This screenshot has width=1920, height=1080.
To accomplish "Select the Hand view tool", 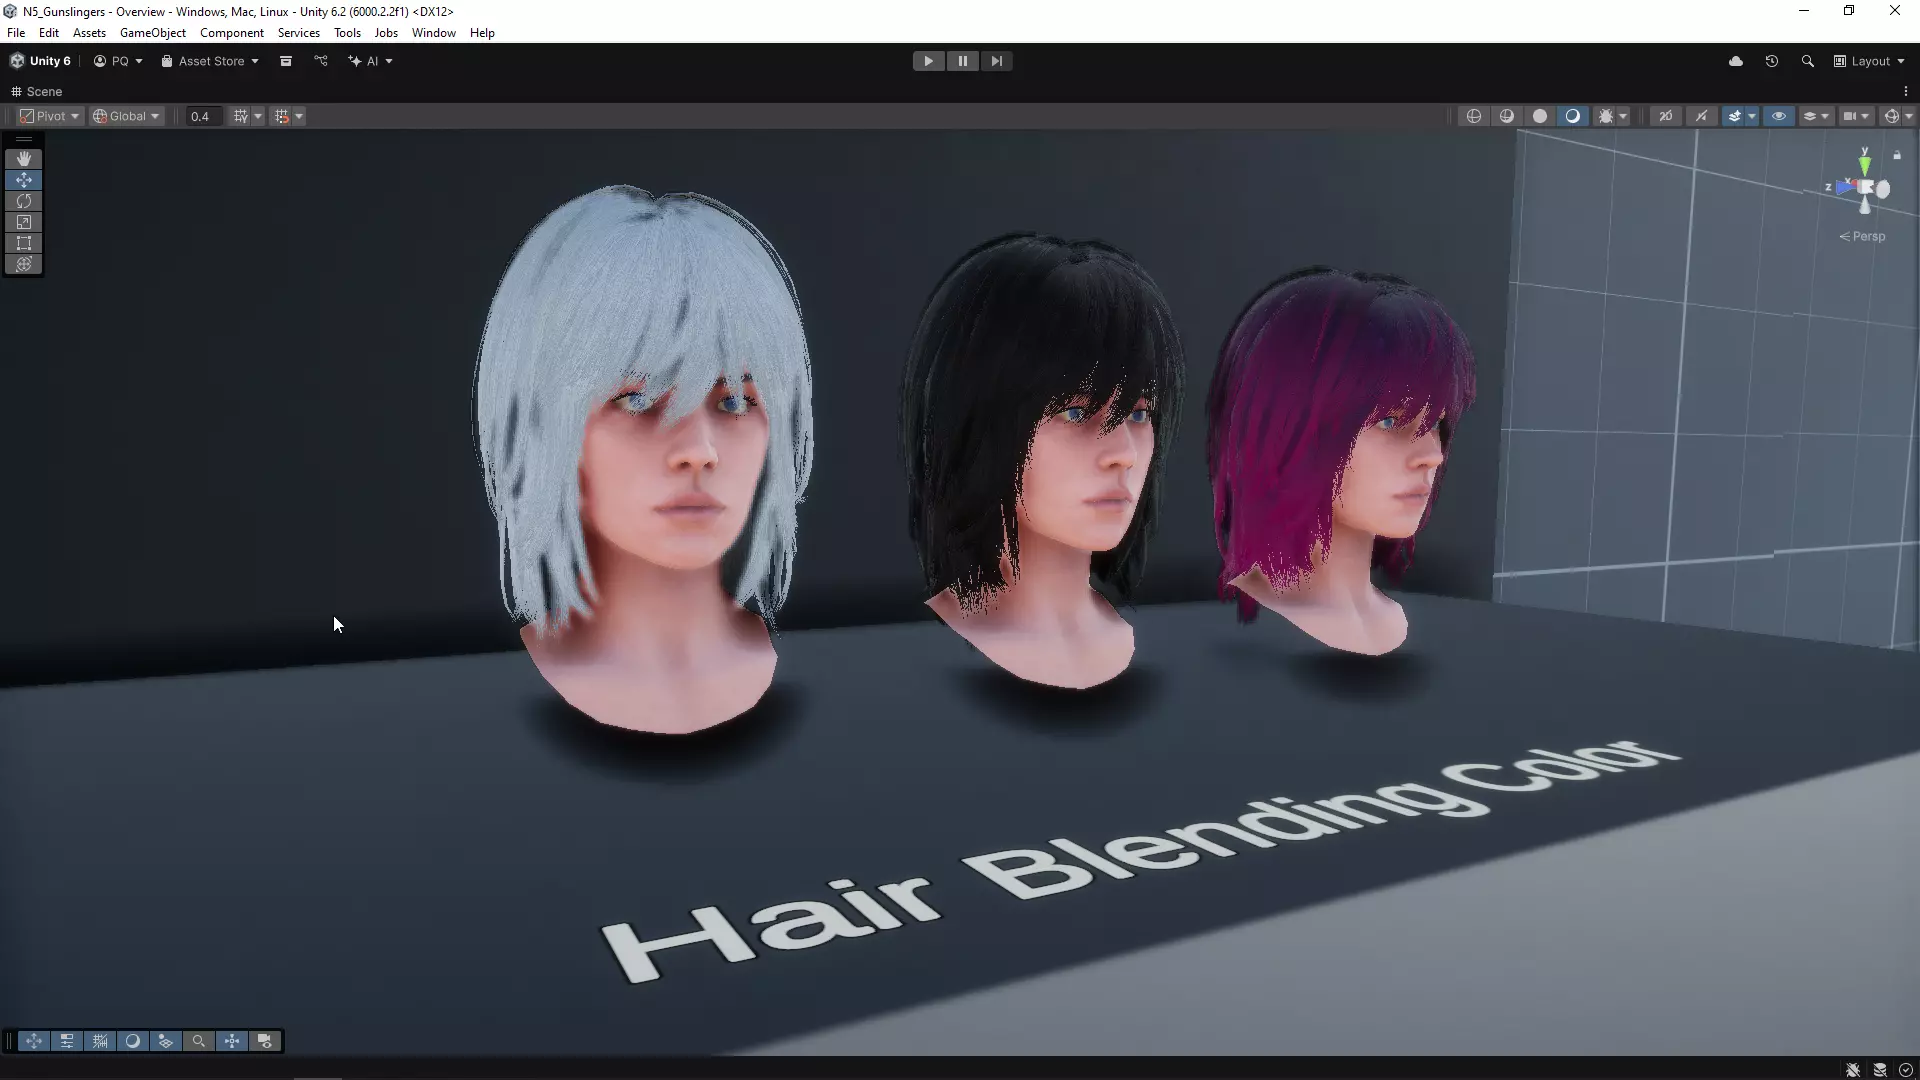I will click(x=24, y=159).
